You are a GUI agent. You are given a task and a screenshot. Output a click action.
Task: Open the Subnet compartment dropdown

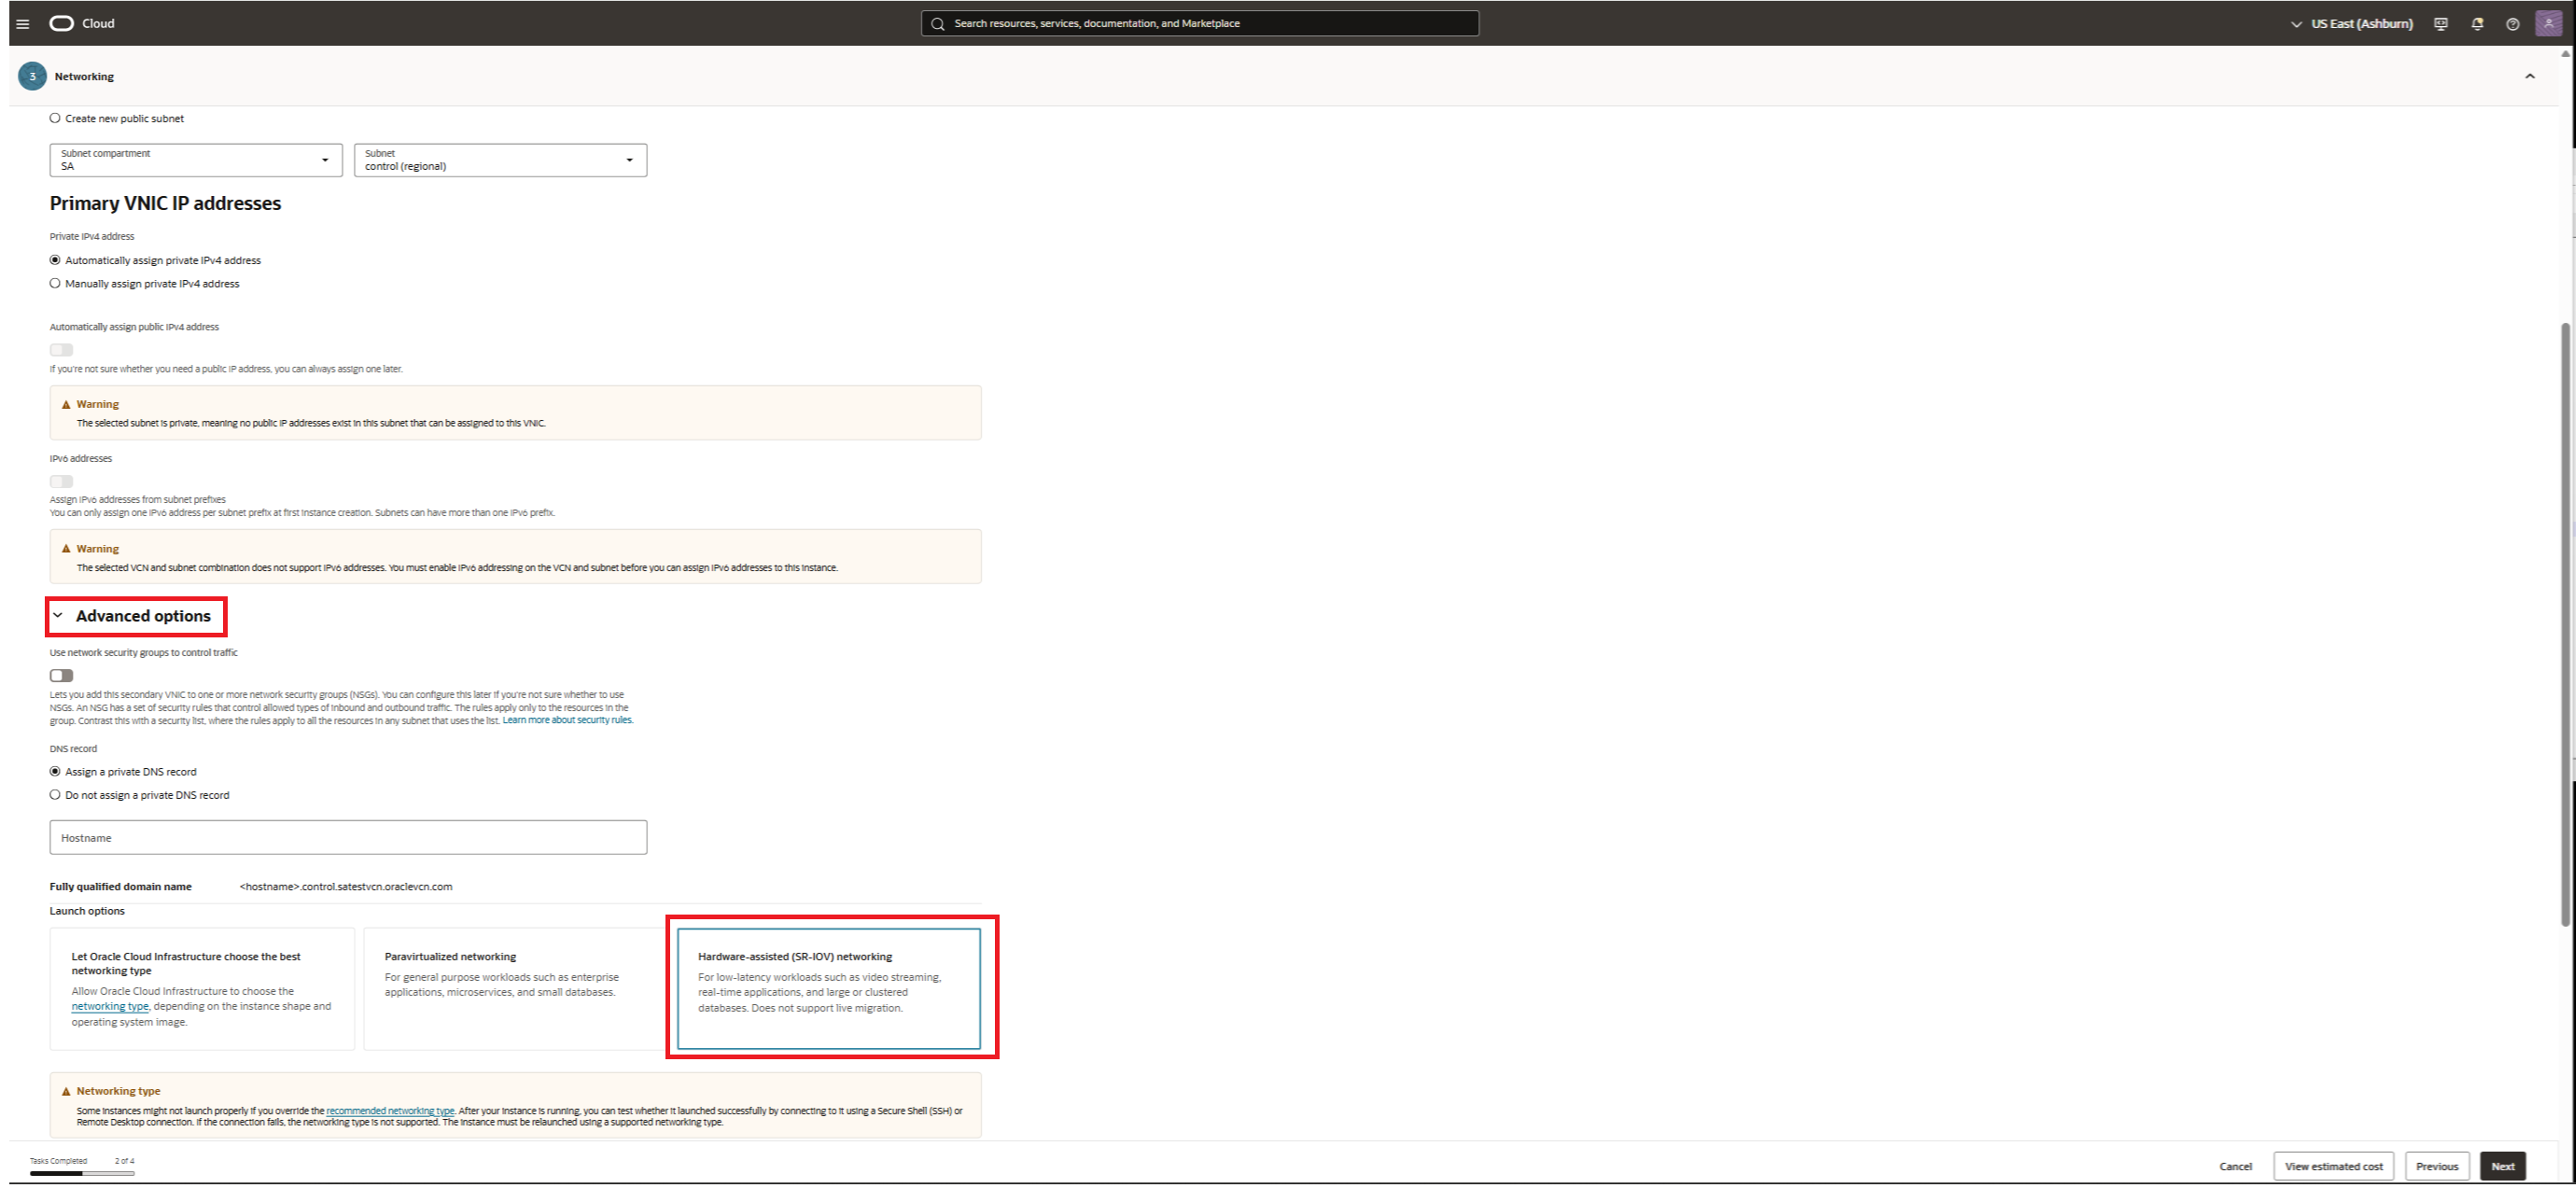[195, 160]
